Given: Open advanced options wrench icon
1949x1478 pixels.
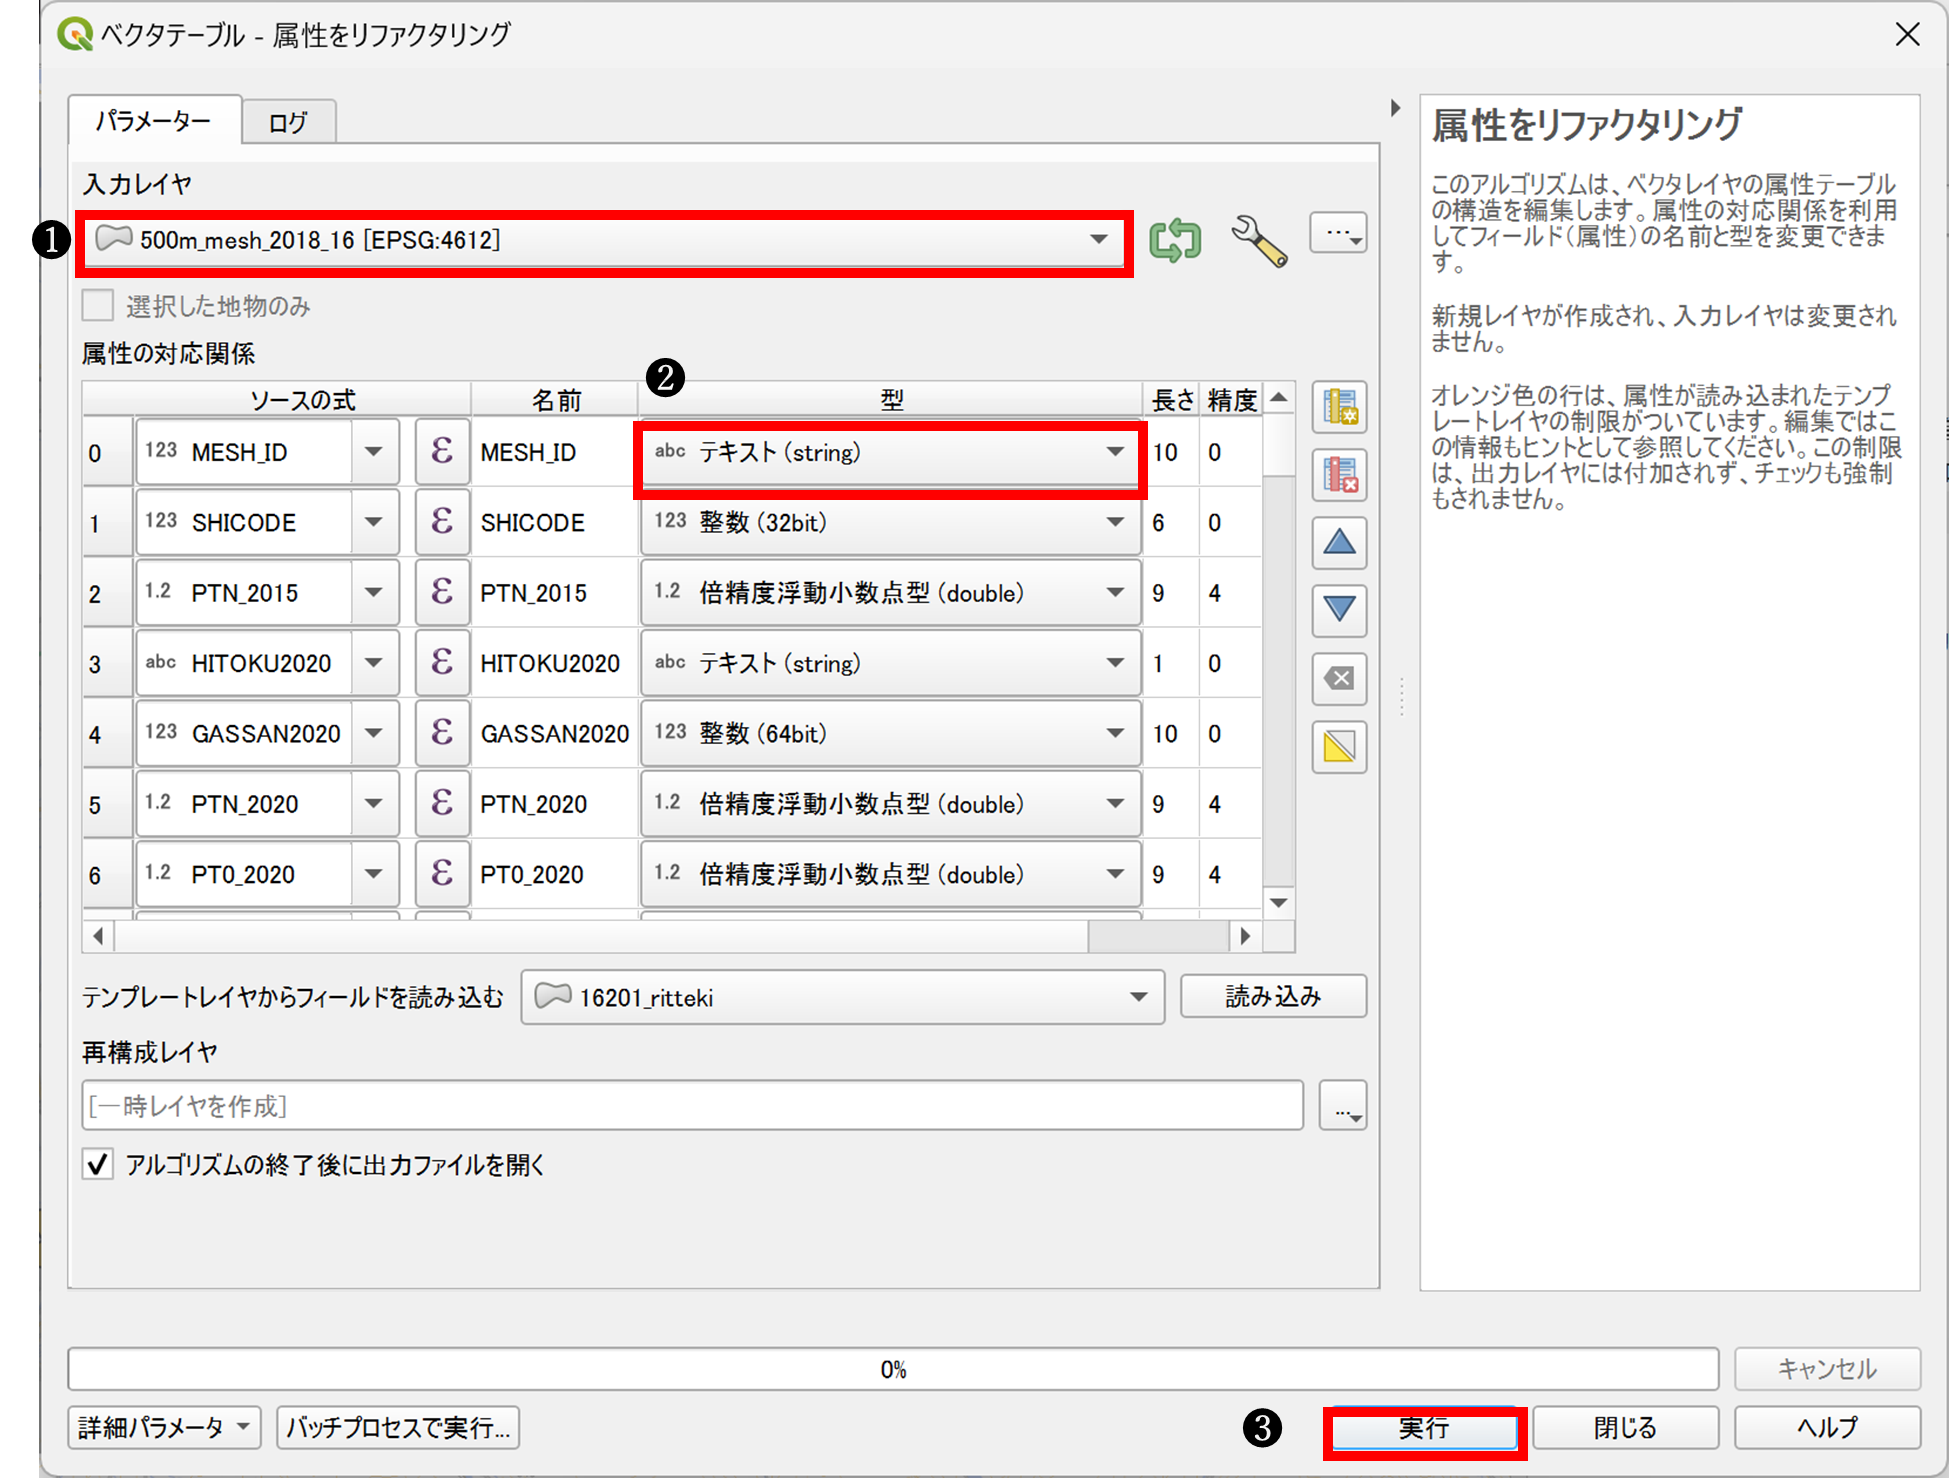Looking at the screenshot, I should [1258, 240].
